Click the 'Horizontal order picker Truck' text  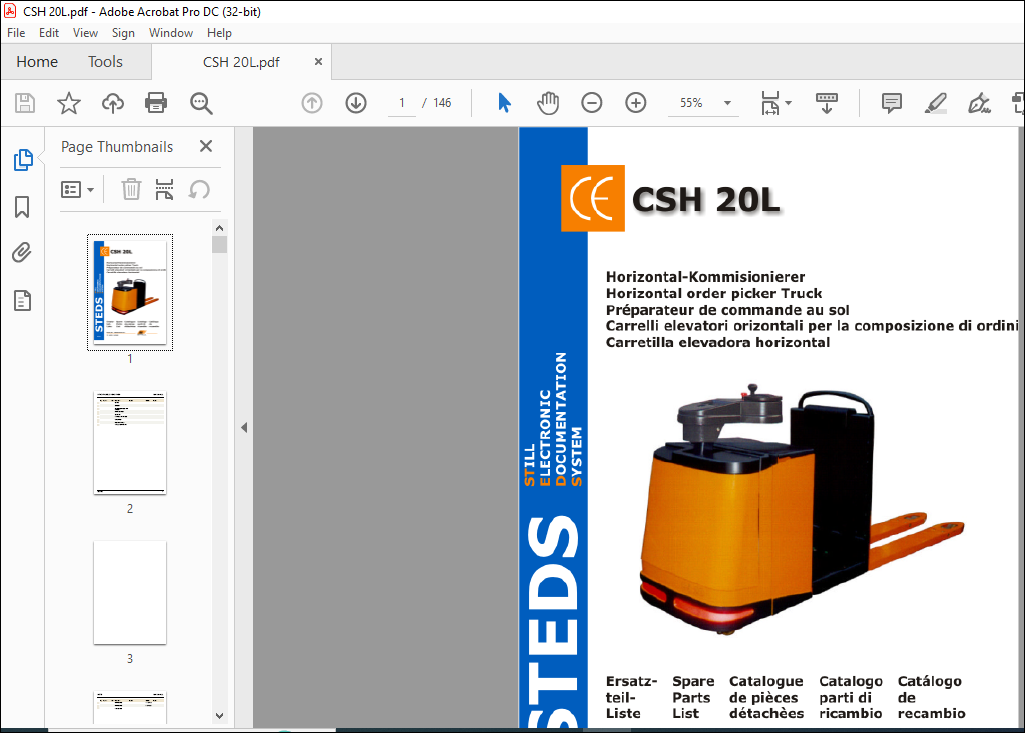tap(714, 294)
